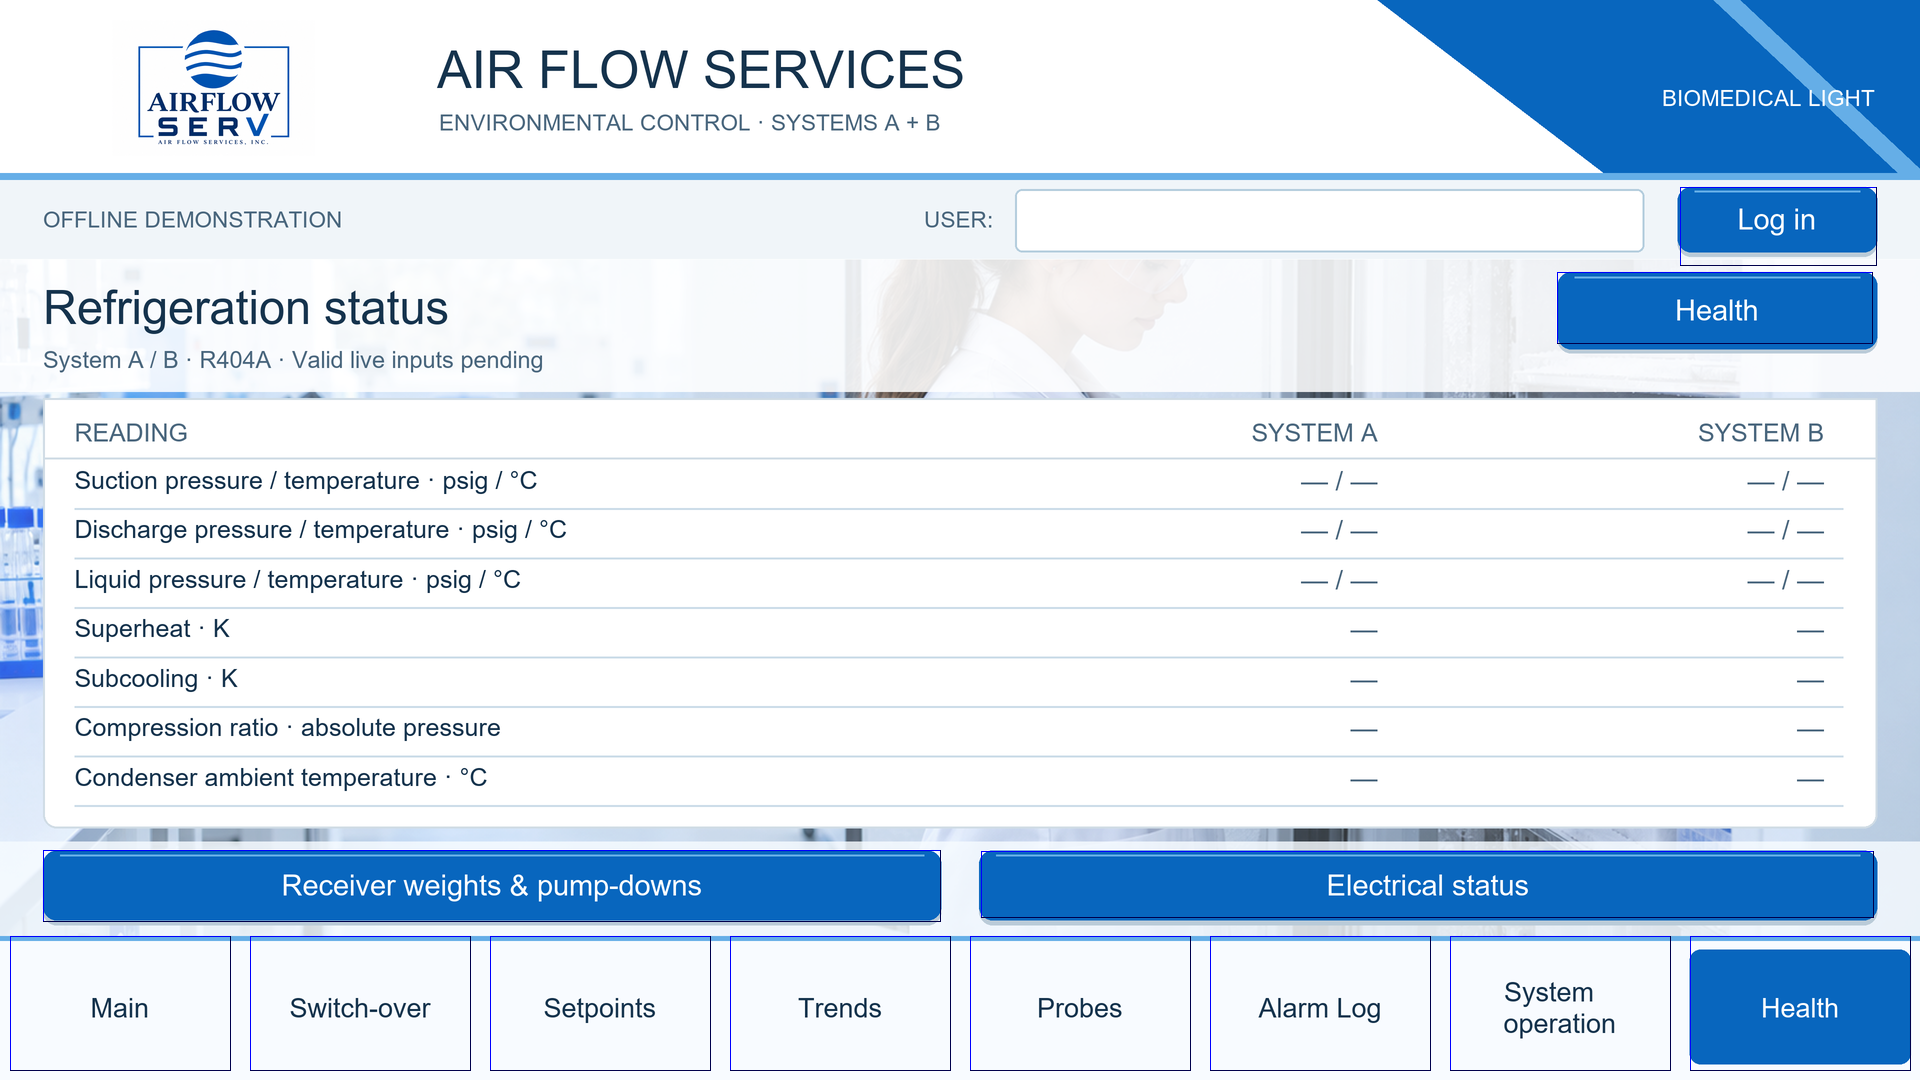Open Electrical status page
Image resolution: width=1920 pixels, height=1080 pixels.
coord(1427,886)
